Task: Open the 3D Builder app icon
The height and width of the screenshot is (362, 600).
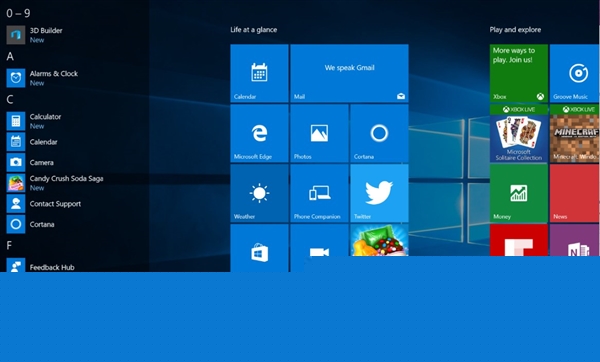Action: (16, 35)
